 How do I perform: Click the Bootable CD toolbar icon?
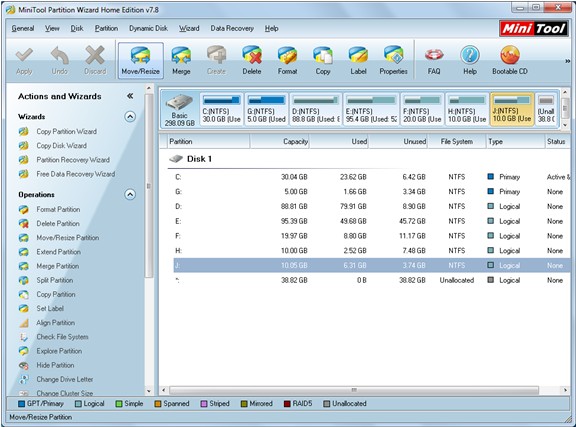[x=510, y=61]
